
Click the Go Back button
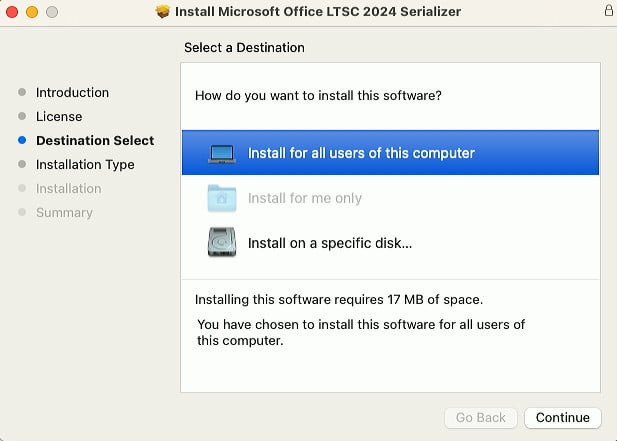tap(480, 417)
